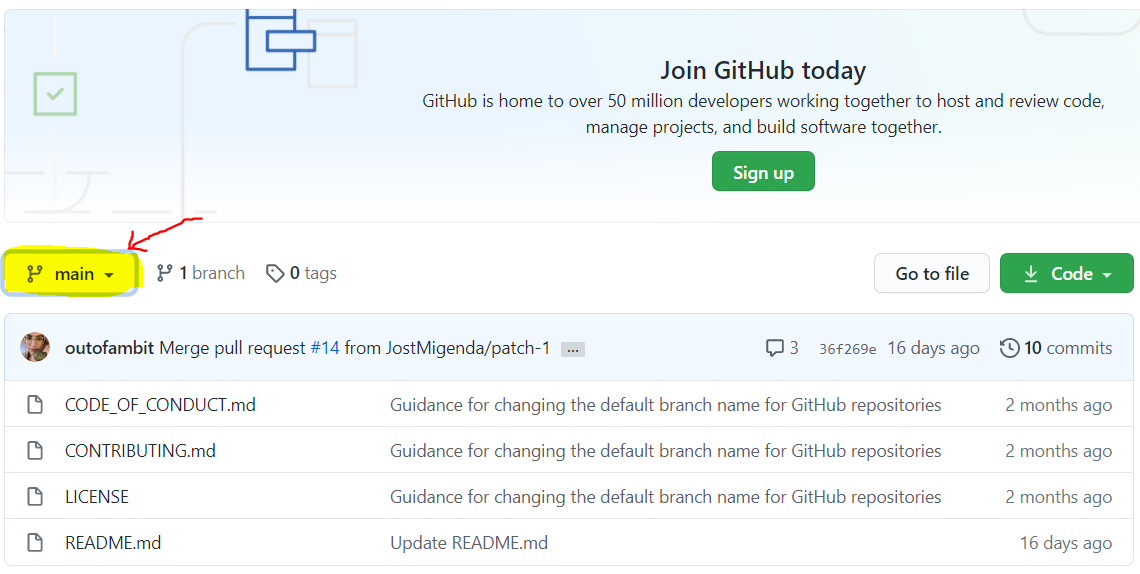Open commit message on LICENSE row
Viewport: 1140px width, 574px height.
click(665, 497)
